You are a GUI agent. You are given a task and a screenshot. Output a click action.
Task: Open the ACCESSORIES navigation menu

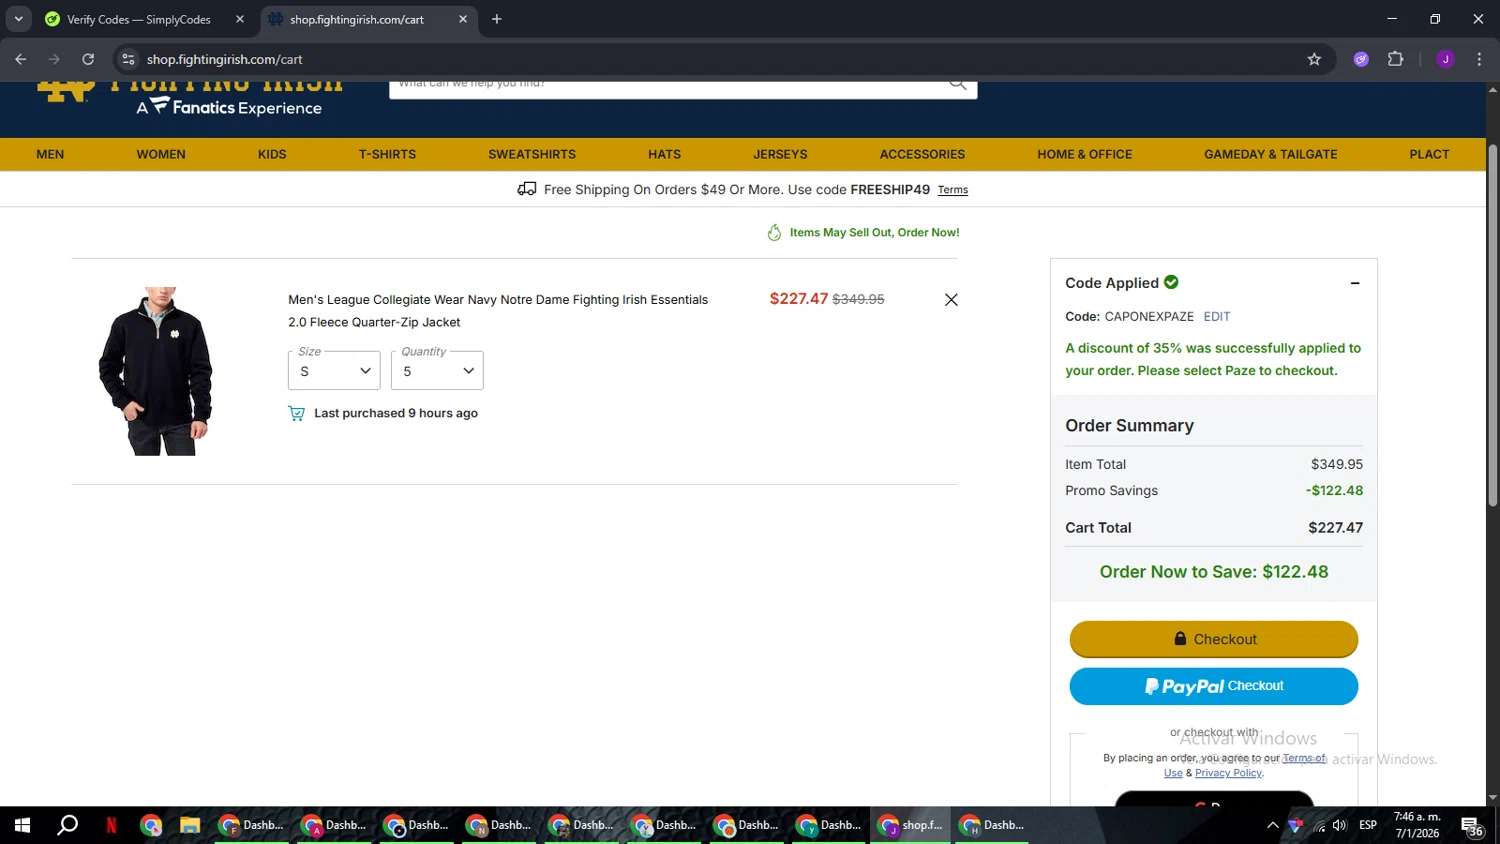tap(922, 154)
